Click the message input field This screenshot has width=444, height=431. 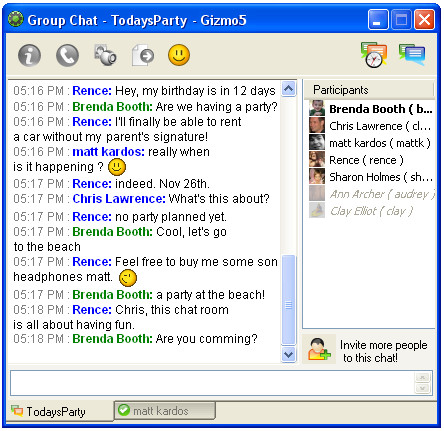[x=212, y=383]
